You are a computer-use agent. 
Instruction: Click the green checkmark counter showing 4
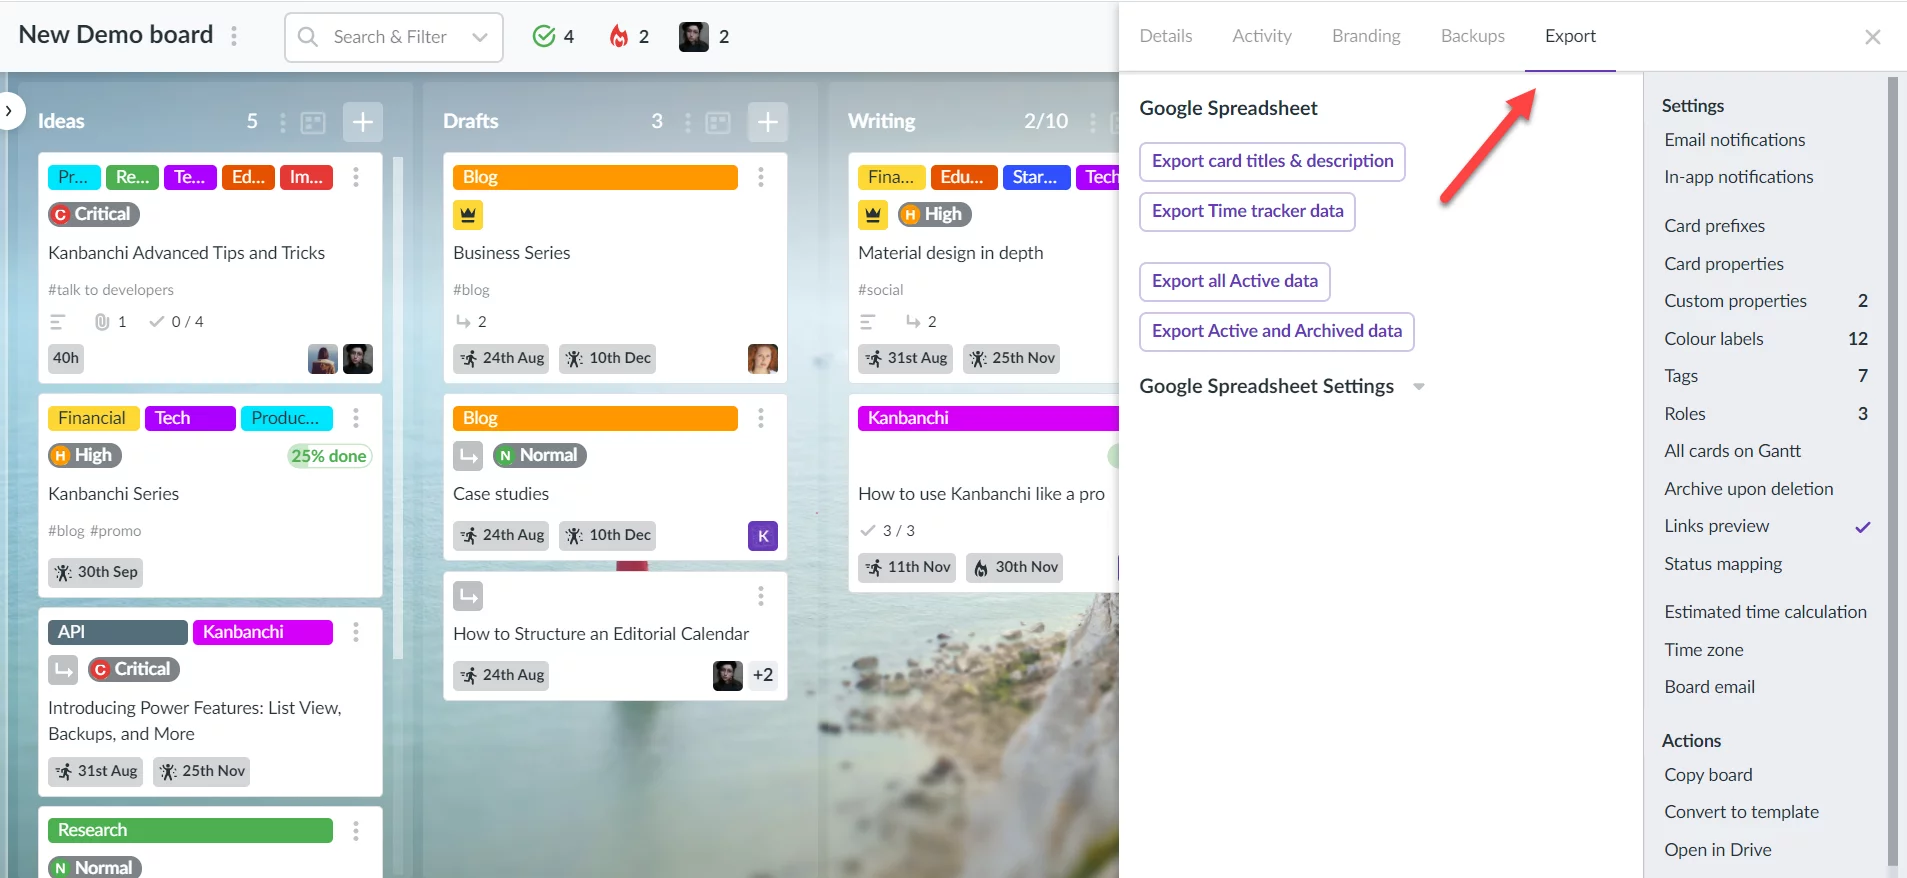coord(553,37)
